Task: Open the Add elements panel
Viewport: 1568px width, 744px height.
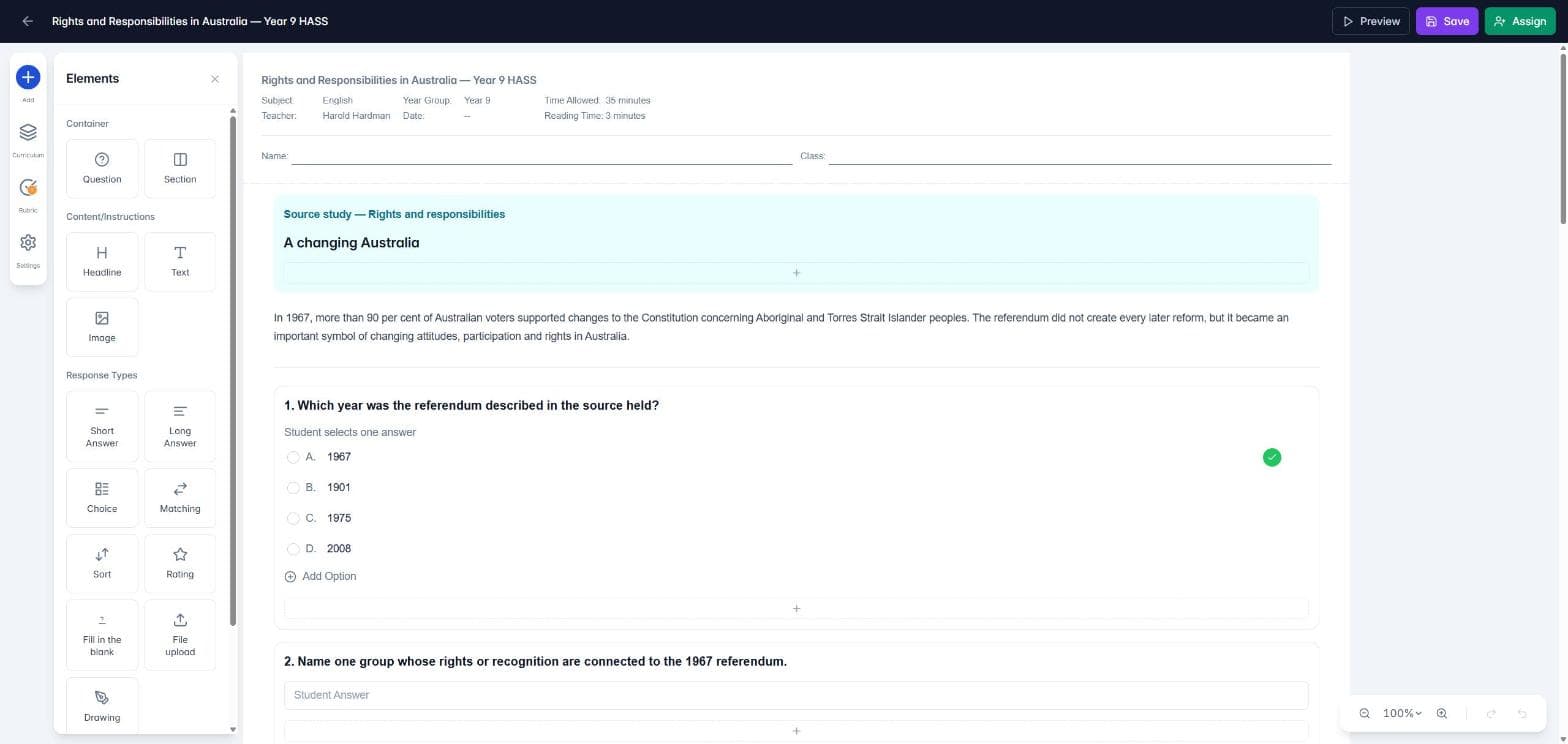Action: [x=28, y=77]
